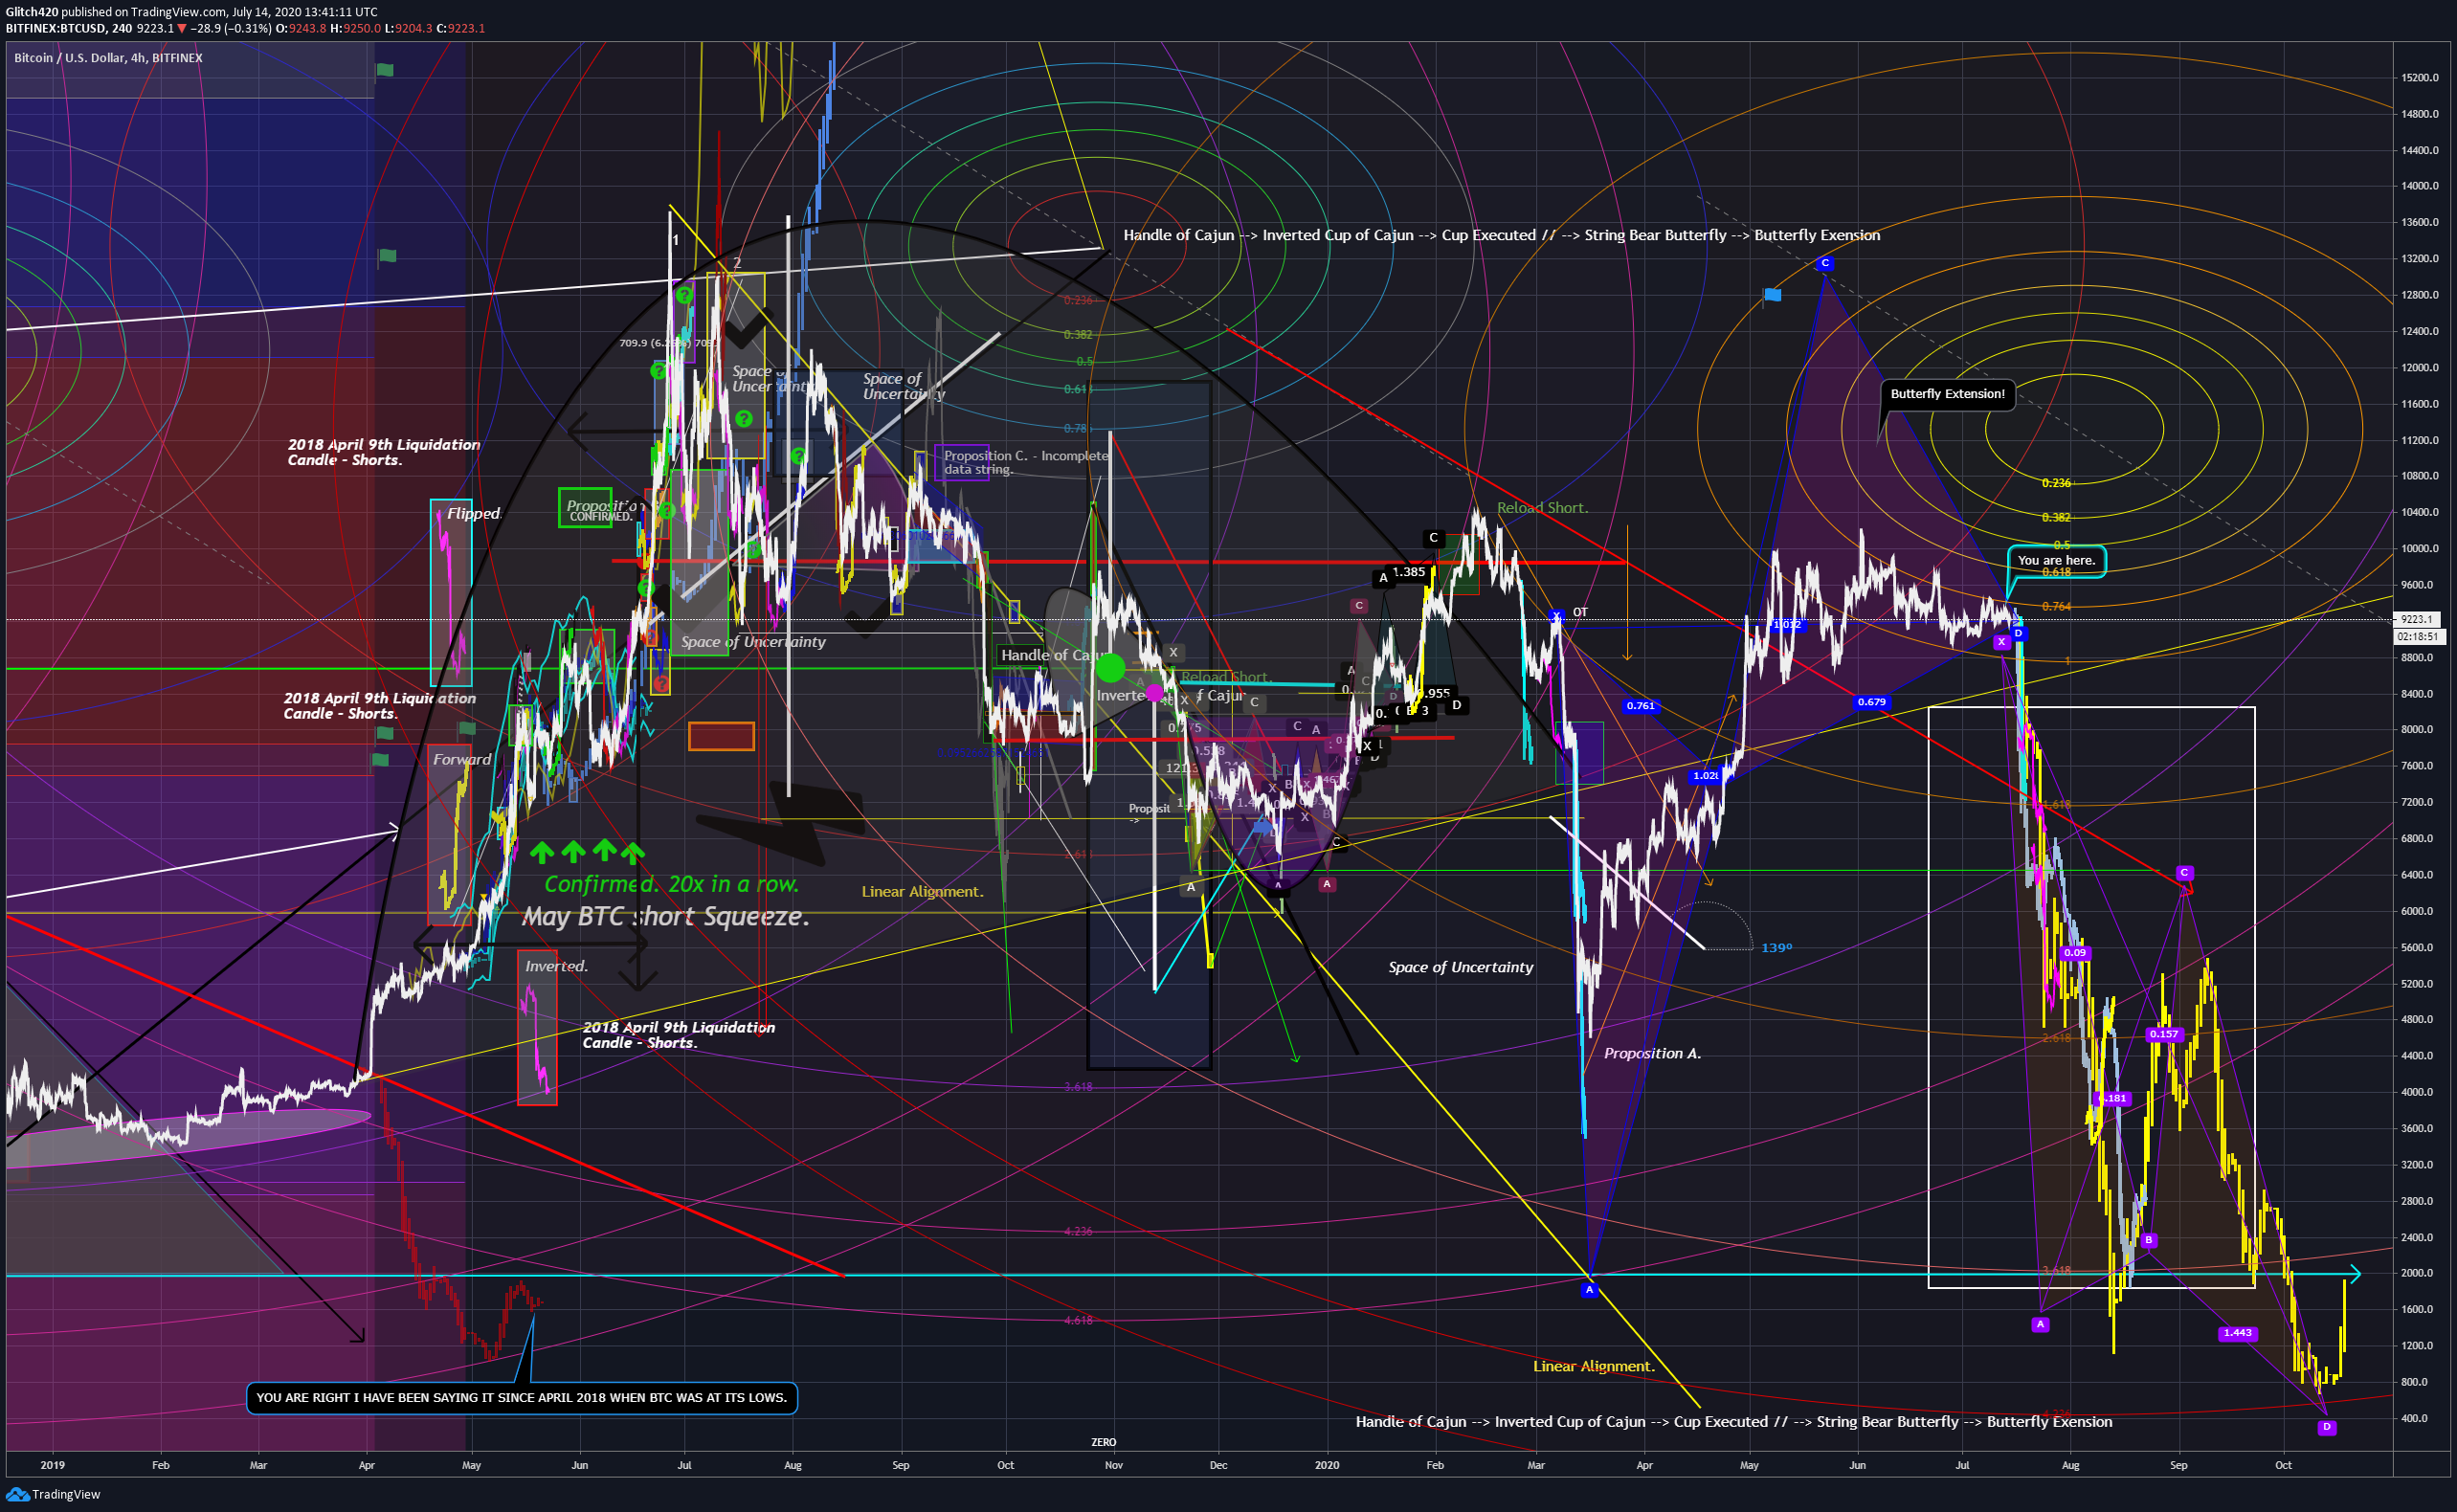This screenshot has width=2457, height=1512.
Task: Click the black C point label above 1.385
Action: pos(1433,538)
